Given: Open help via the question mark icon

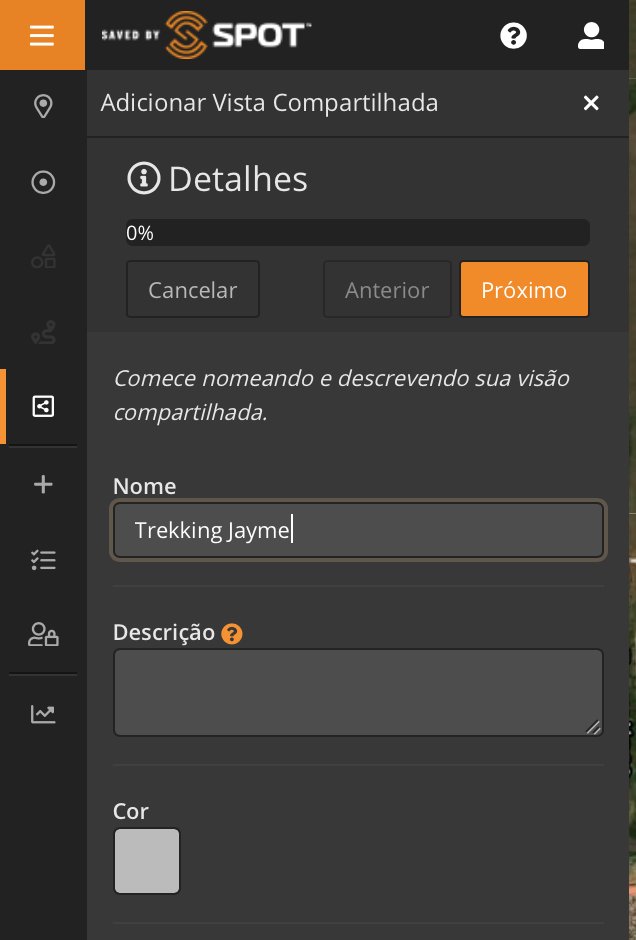Looking at the screenshot, I should (x=513, y=37).
